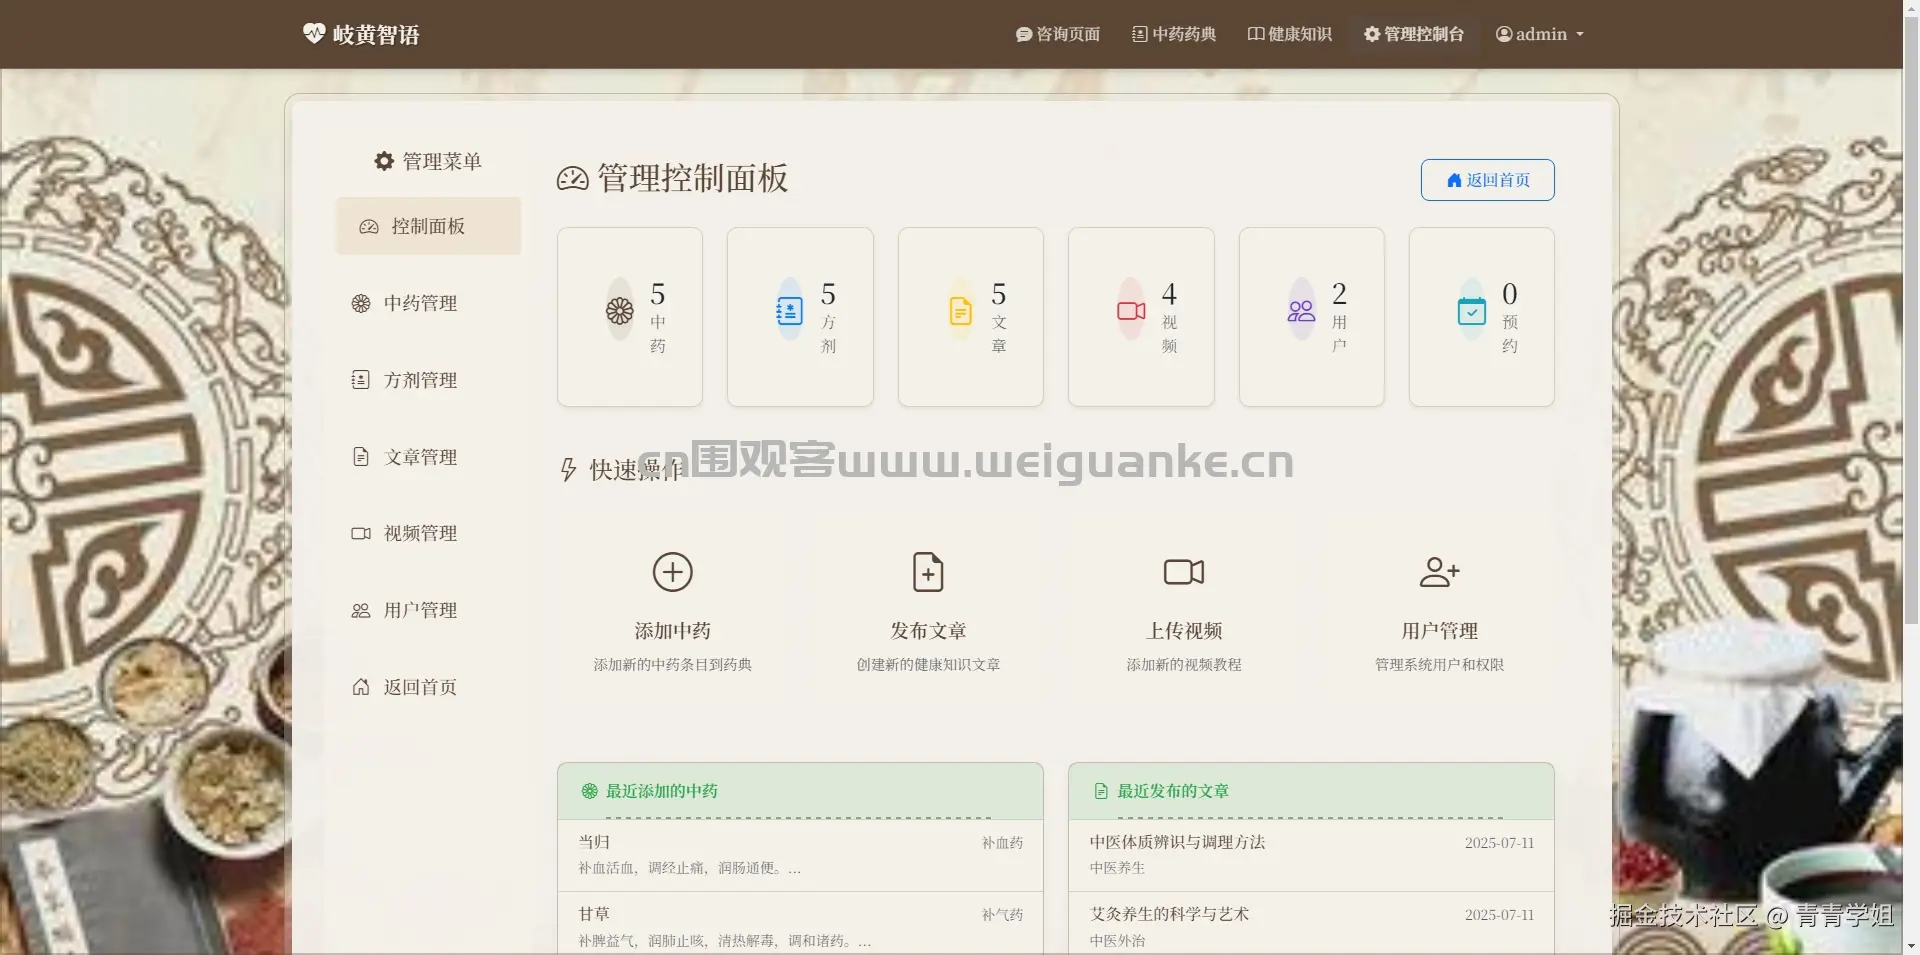The height and width of the screenshot is (955, 1920).
Task: Select 控制面板 in the sidebar menu
Action: pos(429,226)
